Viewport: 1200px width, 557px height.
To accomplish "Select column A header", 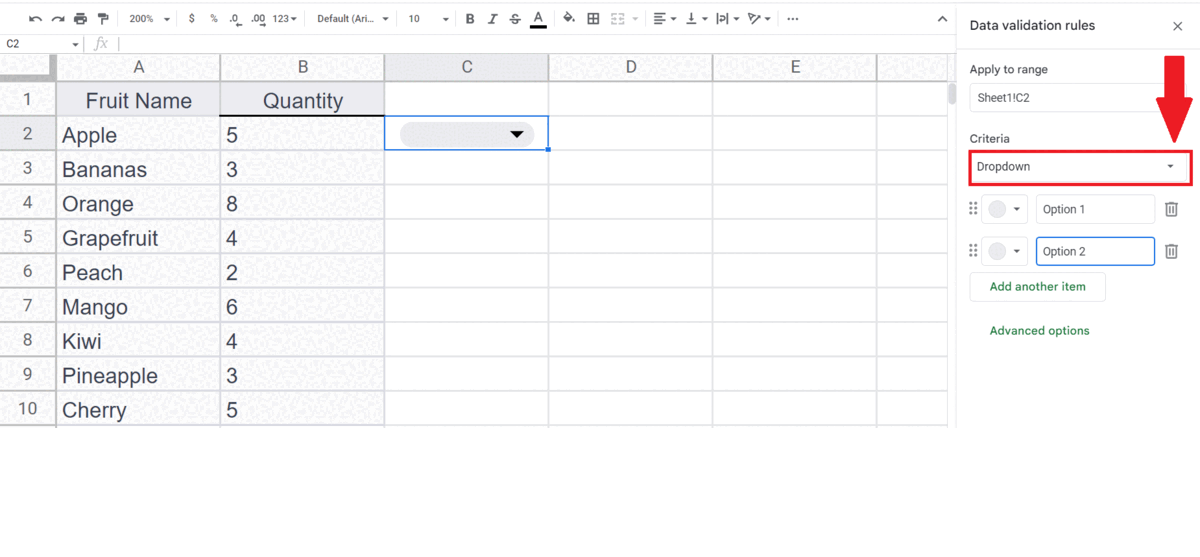I will coord(138,67).
